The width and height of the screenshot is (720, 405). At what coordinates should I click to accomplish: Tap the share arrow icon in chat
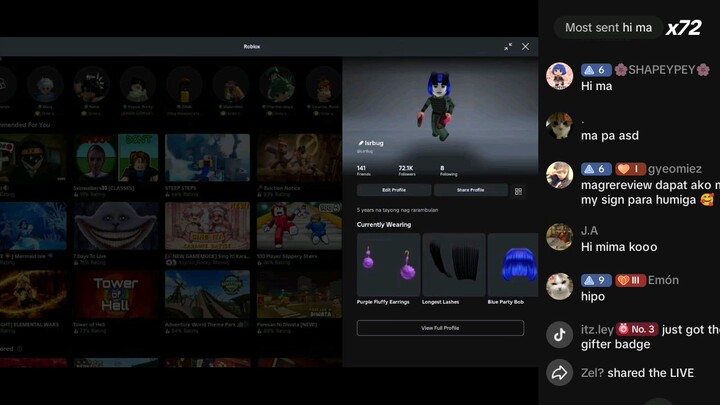[560, 373]
